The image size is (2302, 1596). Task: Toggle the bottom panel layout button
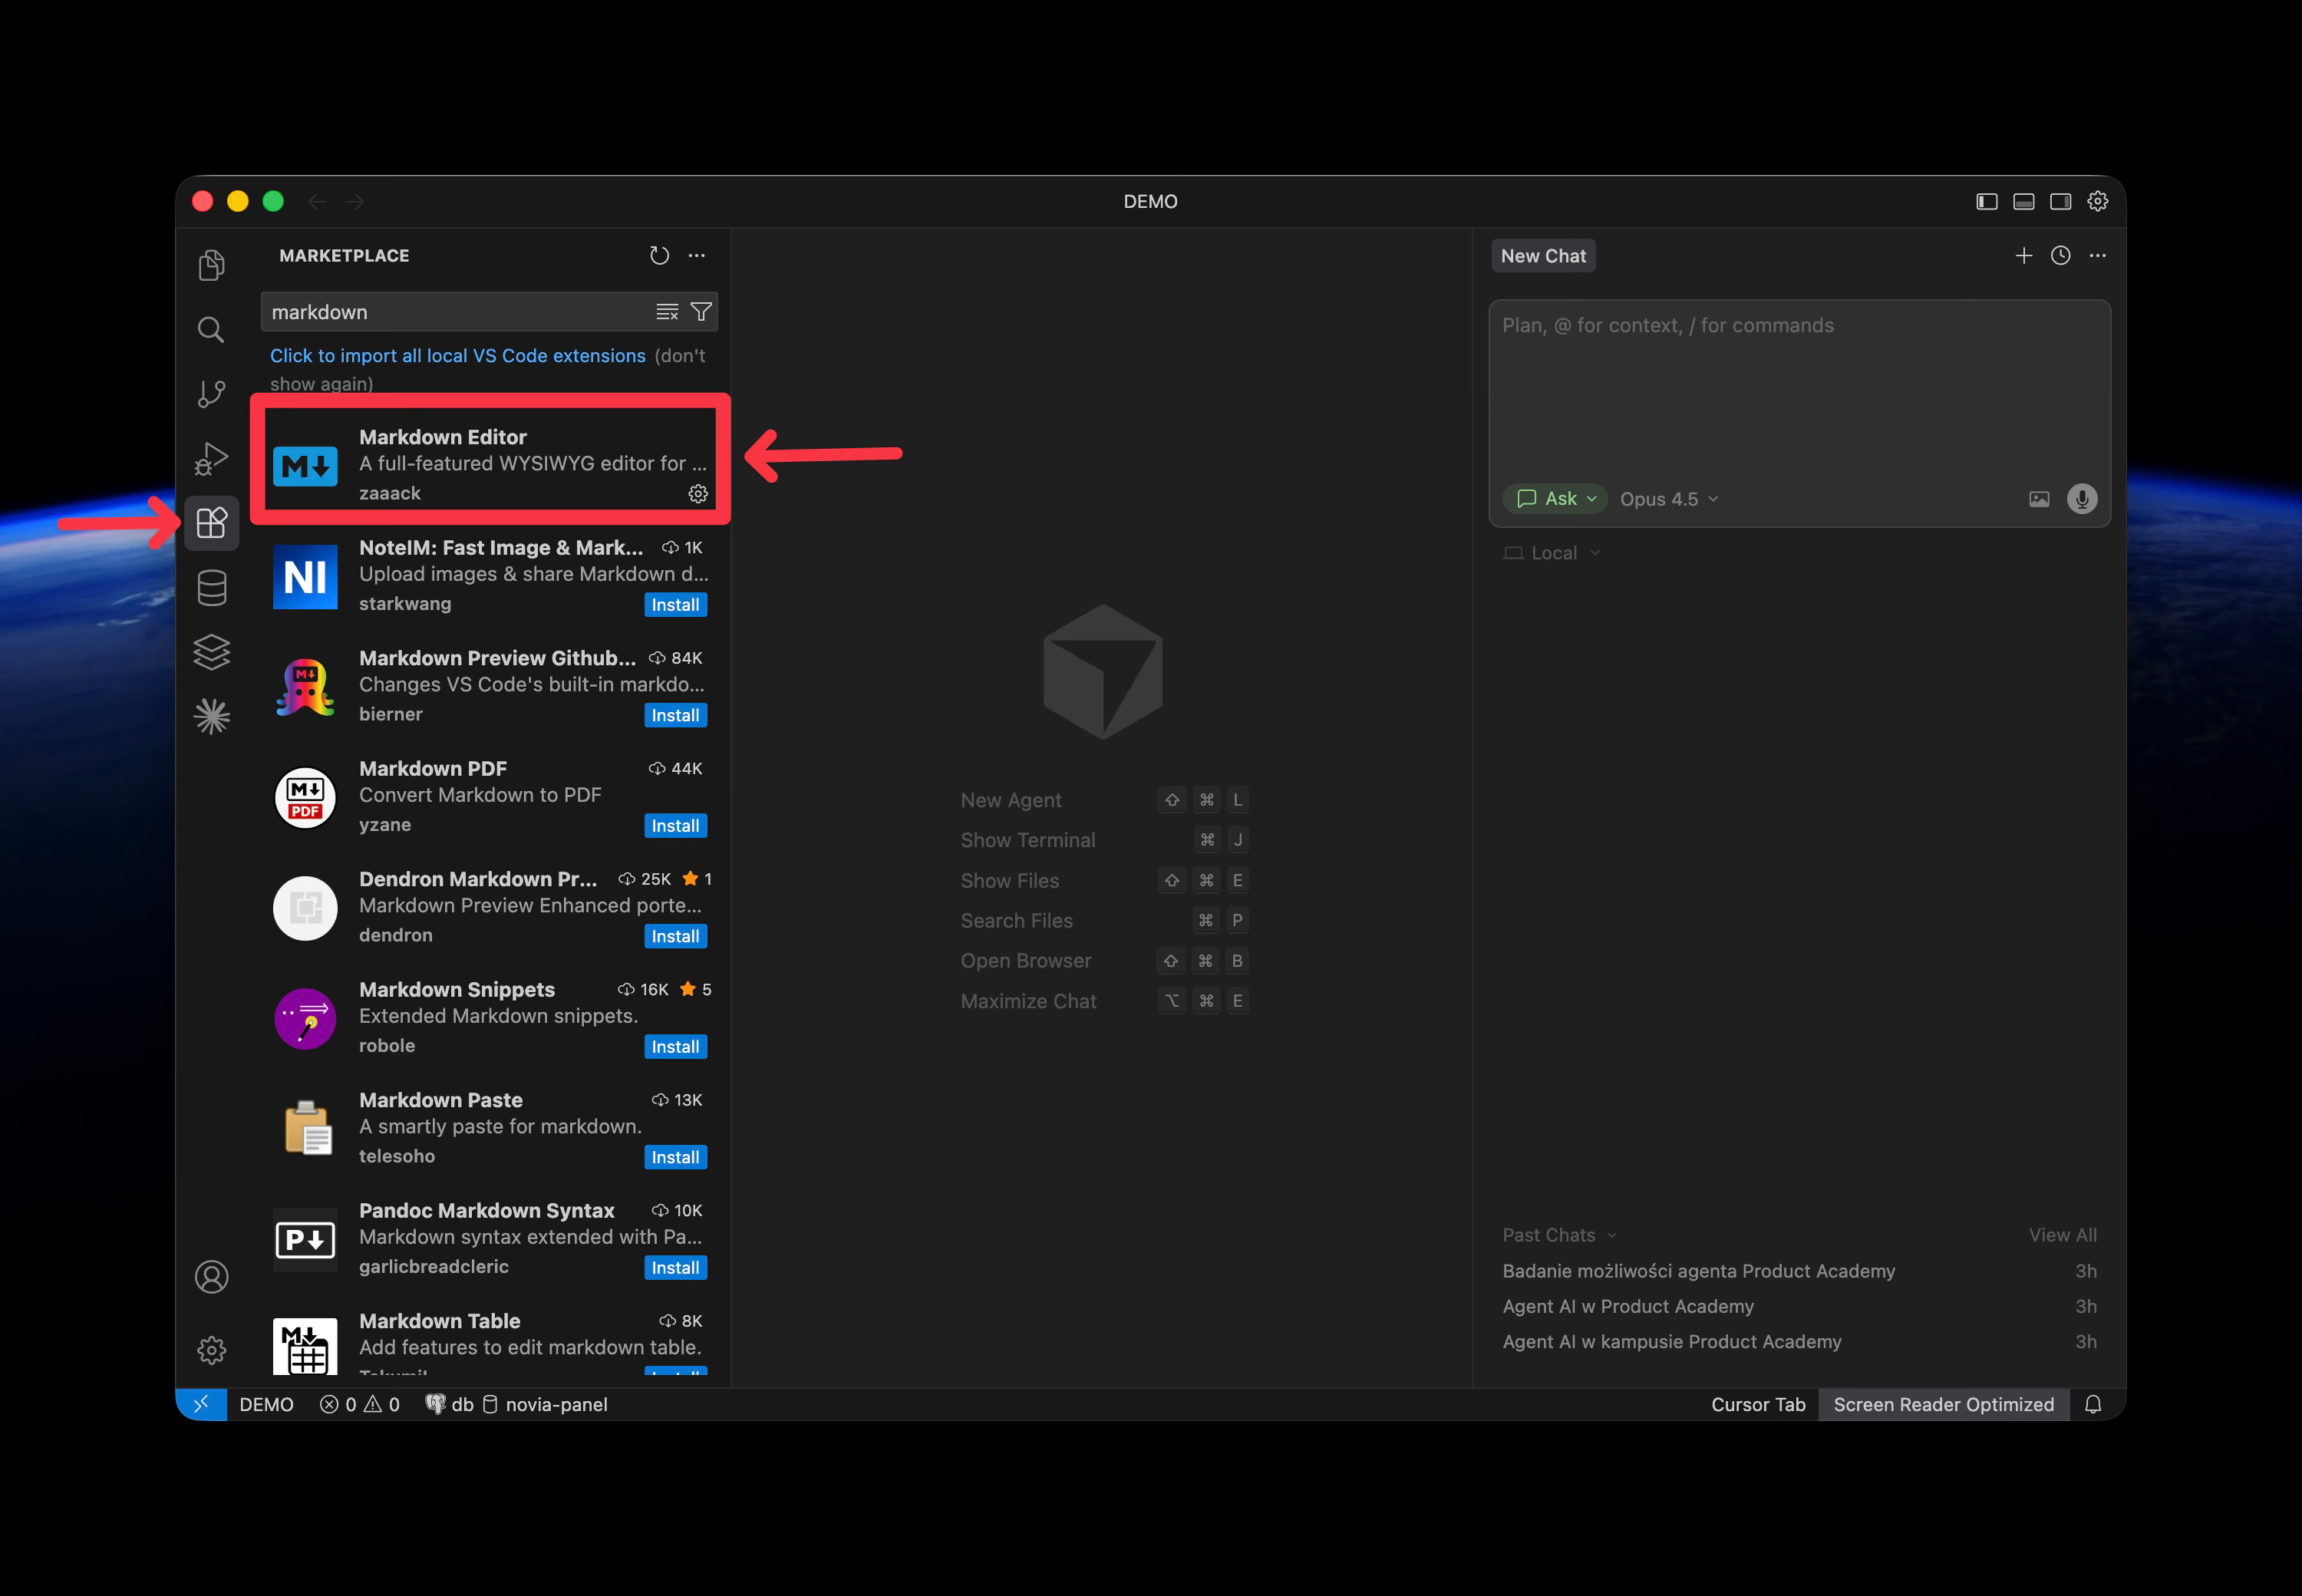pyautogui.click(x=2023, y=202)
